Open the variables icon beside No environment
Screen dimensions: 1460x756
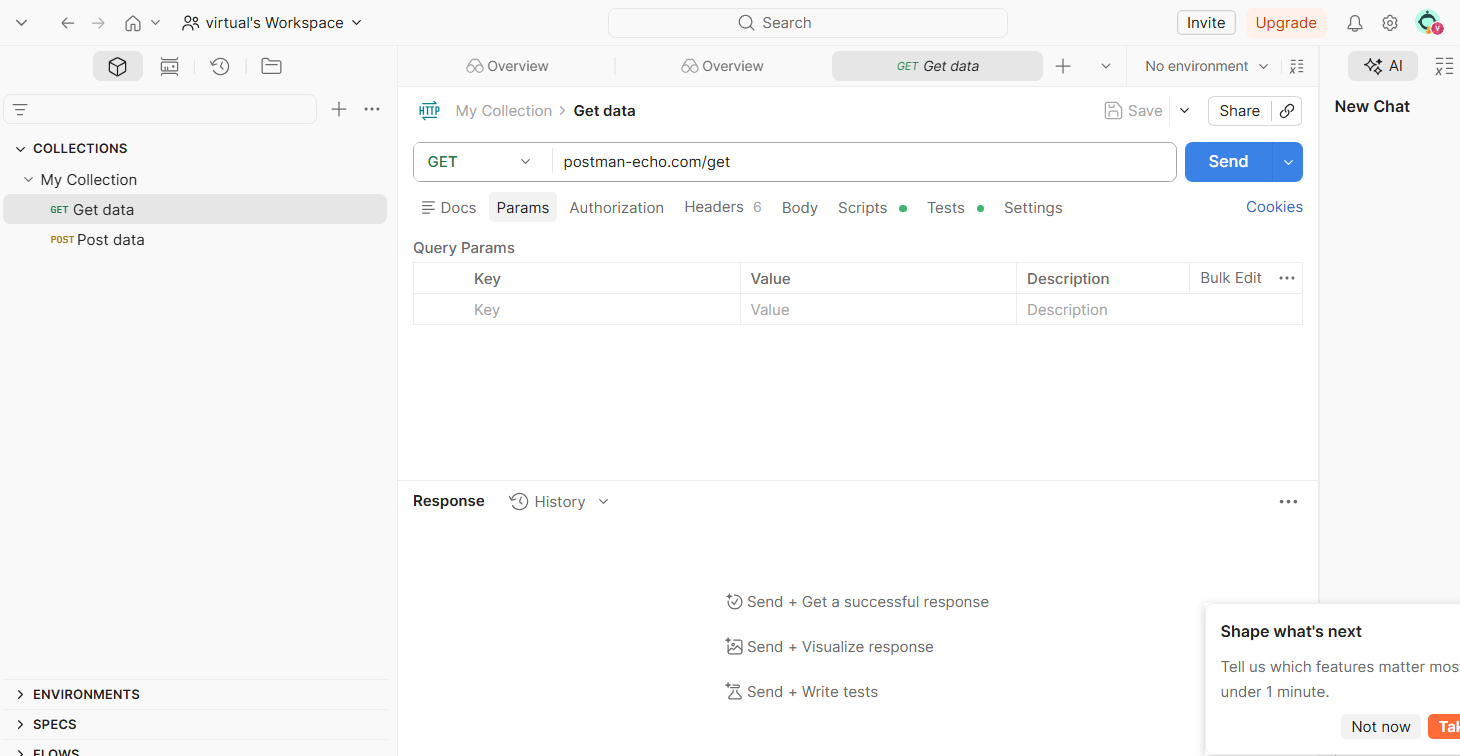pos(1297,66)
